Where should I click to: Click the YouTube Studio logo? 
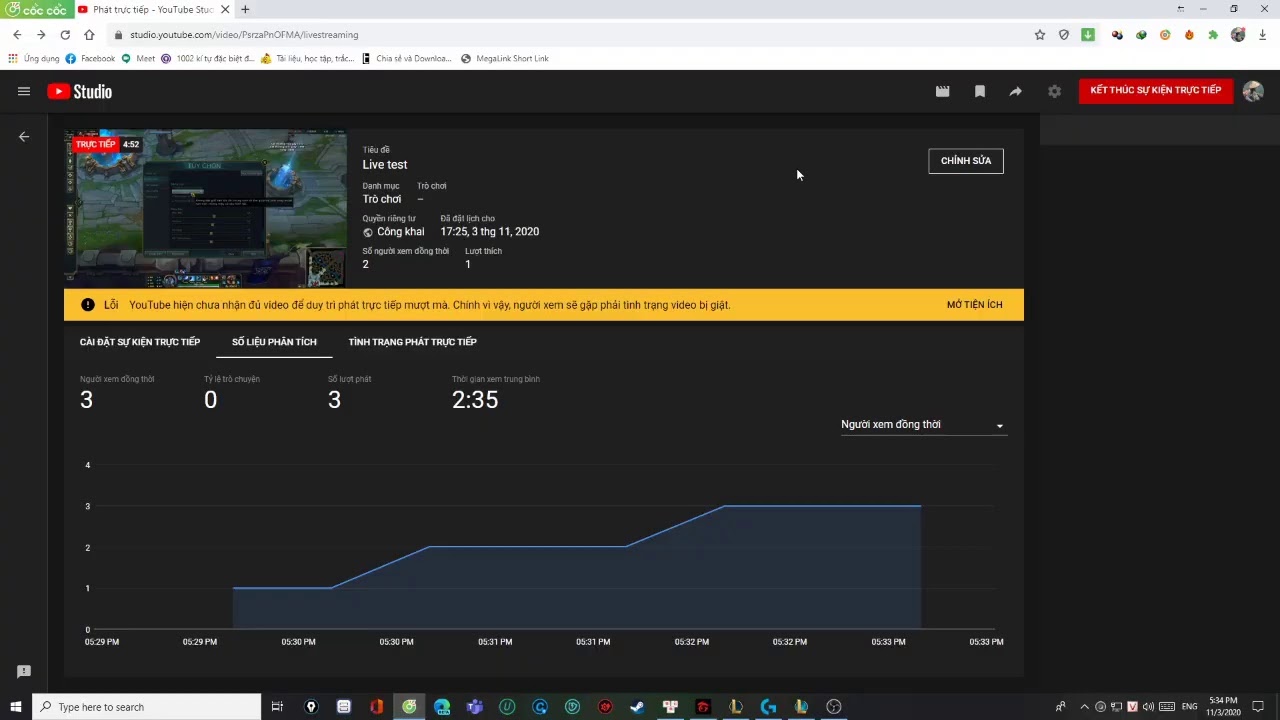coord(80,92)
